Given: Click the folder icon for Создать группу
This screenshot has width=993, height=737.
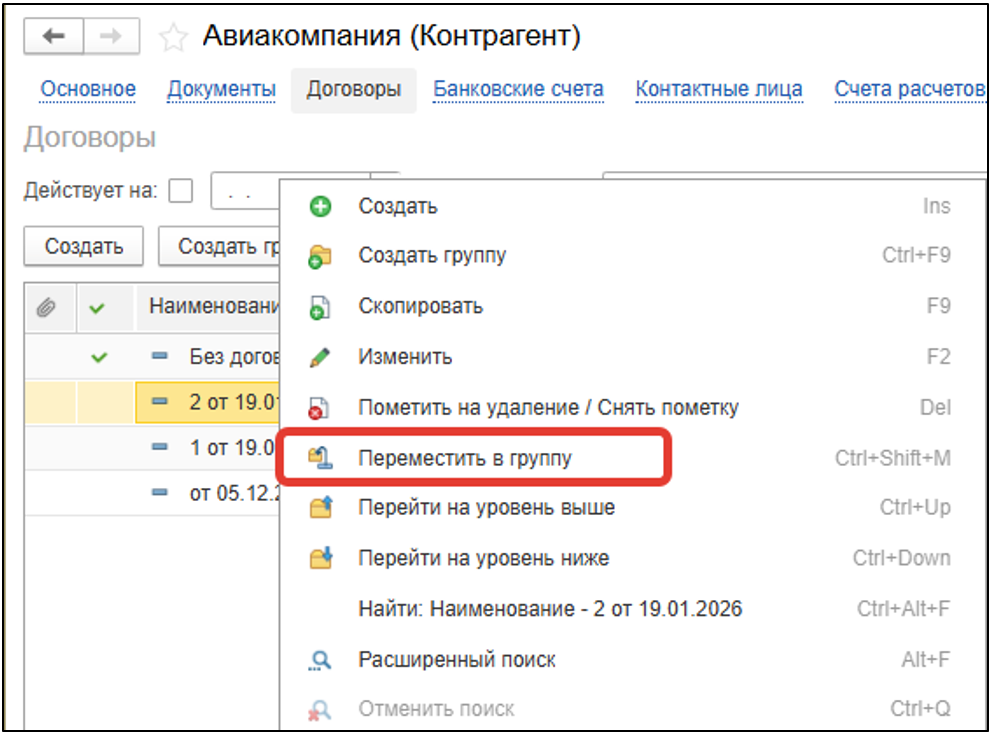Looking at the screenshot, I should click(320, 256).
